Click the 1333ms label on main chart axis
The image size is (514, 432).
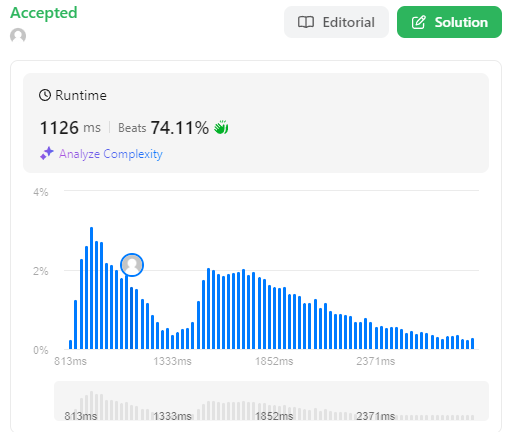click(x=172, y=361)
